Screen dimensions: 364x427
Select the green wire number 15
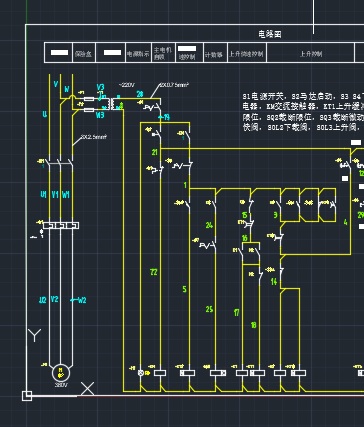(244, 215)
